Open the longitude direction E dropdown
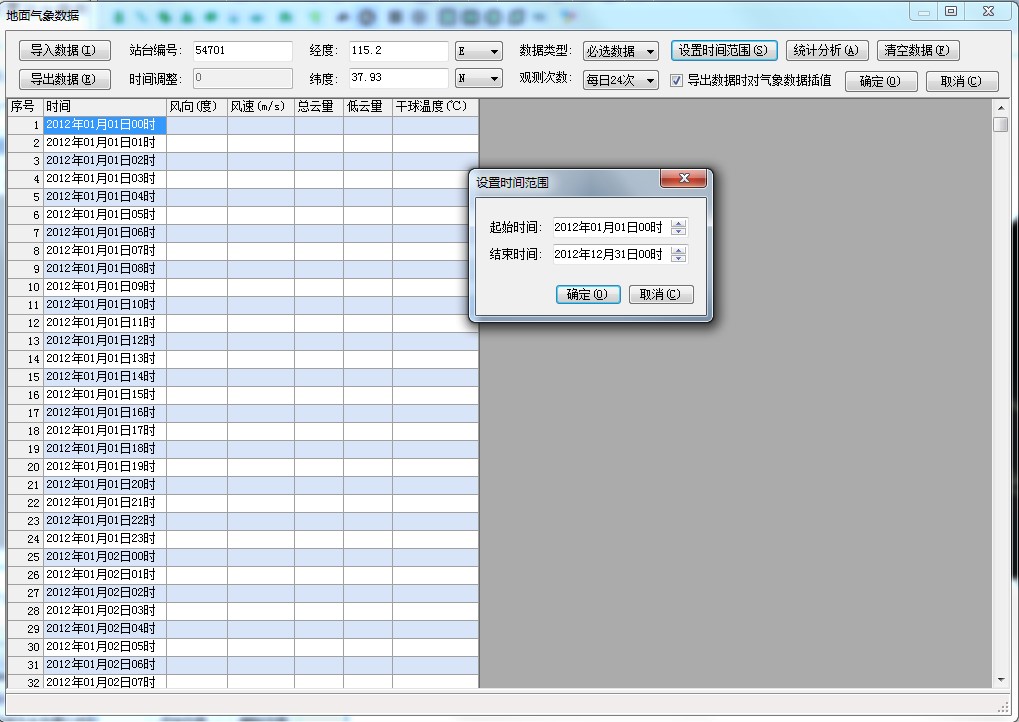The height and width of the screenshot is (722, 1019). coord(478,51)
